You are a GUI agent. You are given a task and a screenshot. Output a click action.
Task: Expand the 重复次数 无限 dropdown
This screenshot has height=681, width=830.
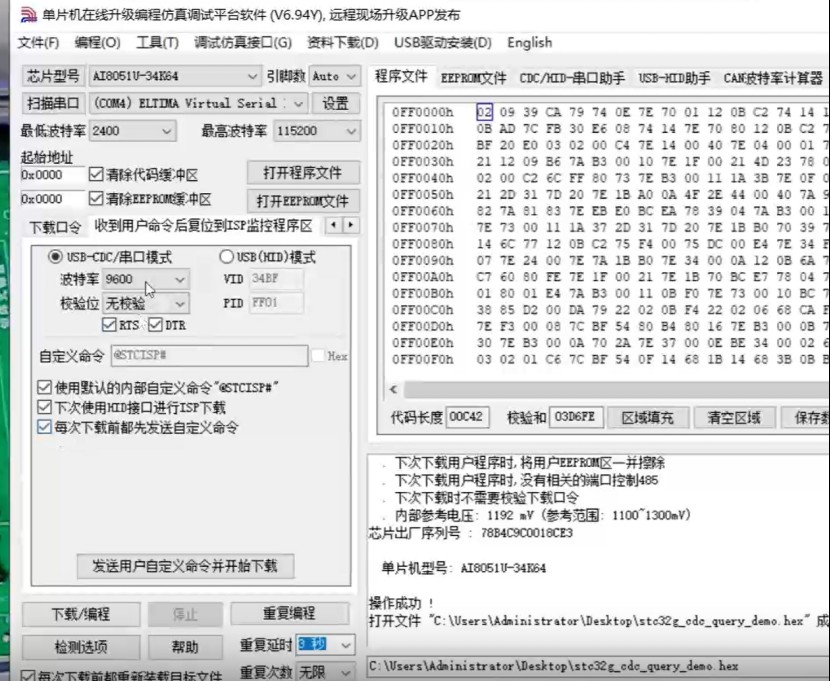pos(346,672)
